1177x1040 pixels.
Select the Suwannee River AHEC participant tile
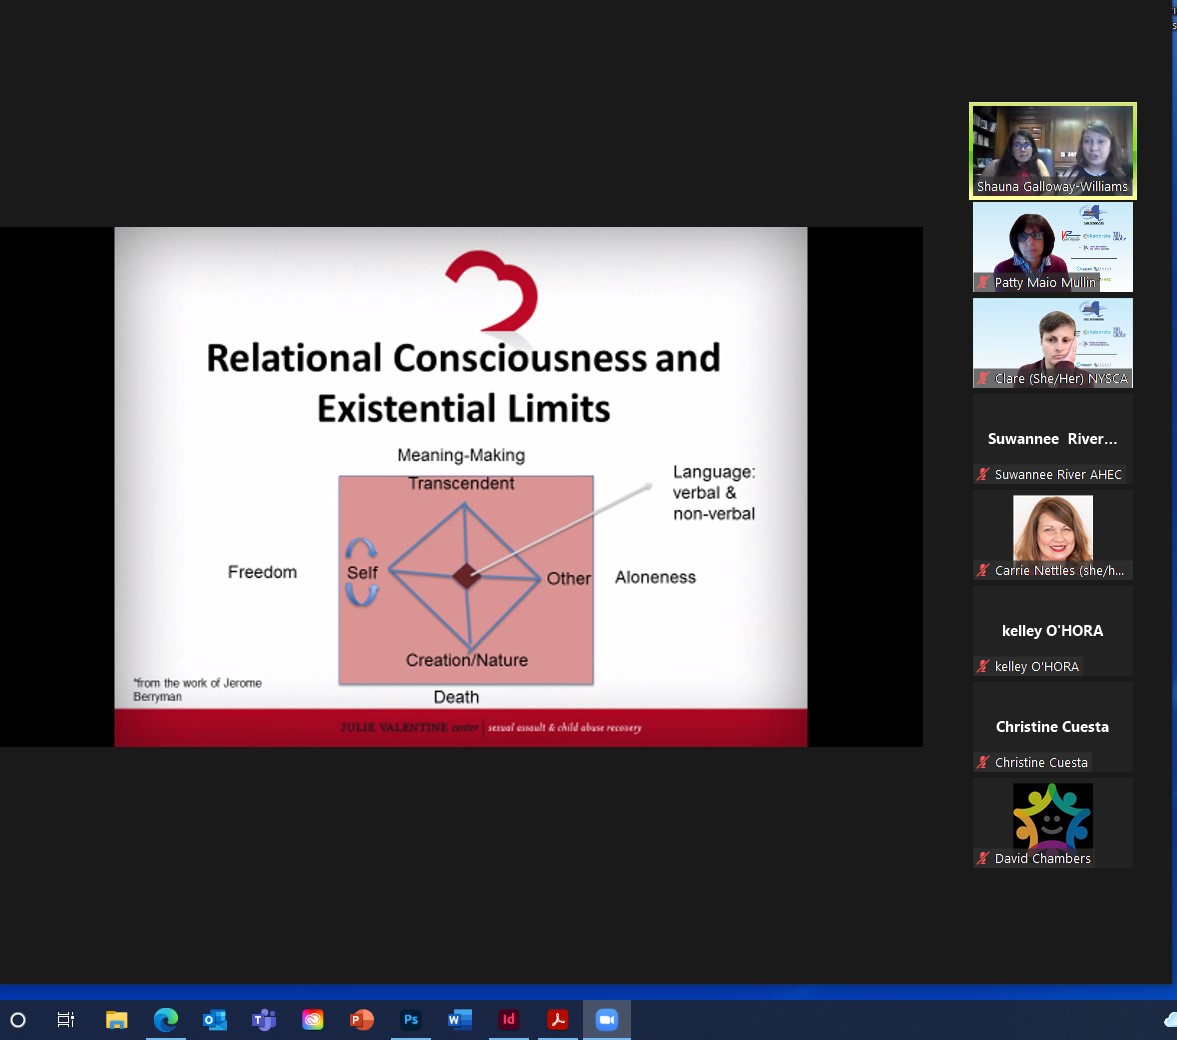pyautogui.click(x=1052, y=439)
